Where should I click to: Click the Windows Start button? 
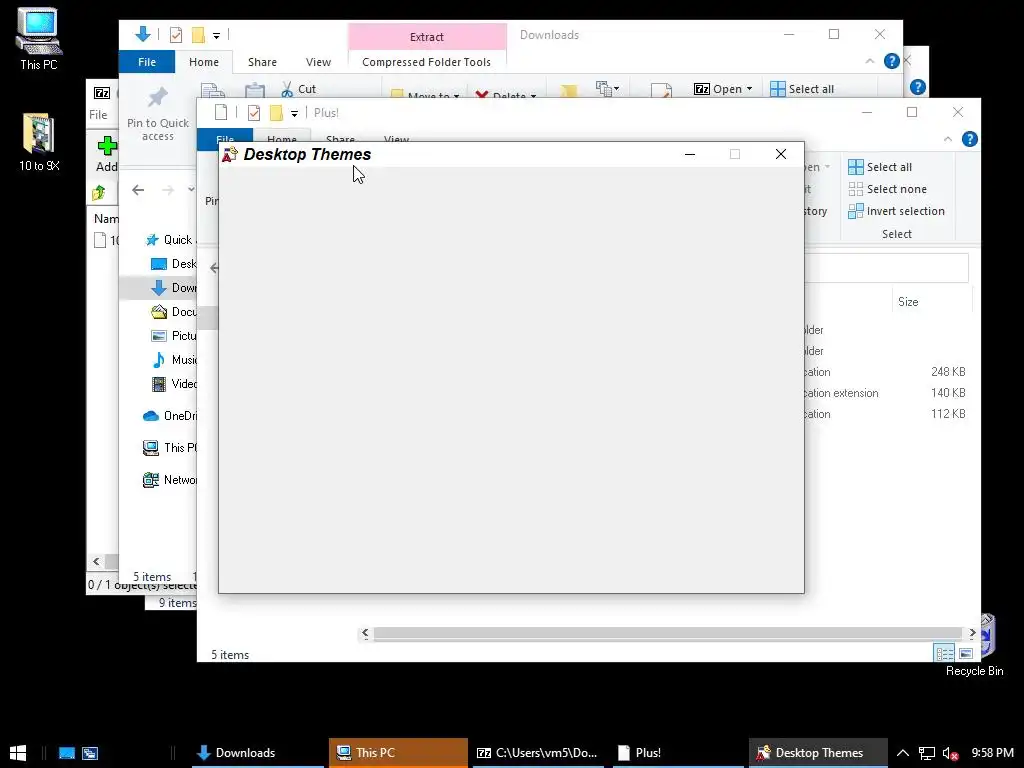tap(18, 753)
